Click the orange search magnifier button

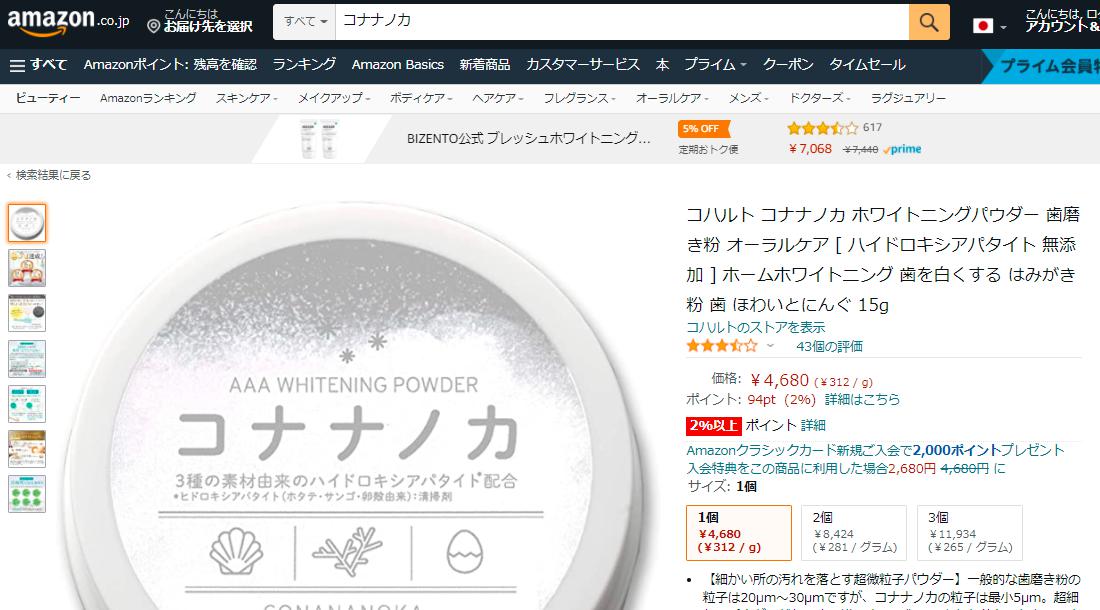929,22
